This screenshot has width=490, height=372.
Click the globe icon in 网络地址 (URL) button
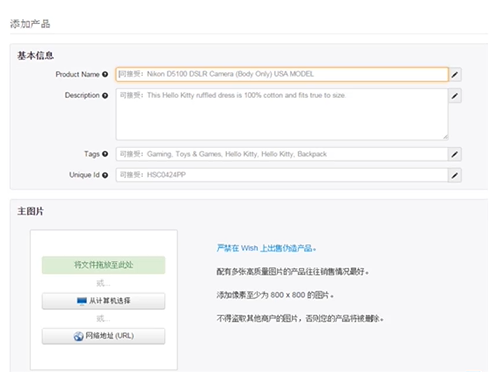(x=78, y=336)
